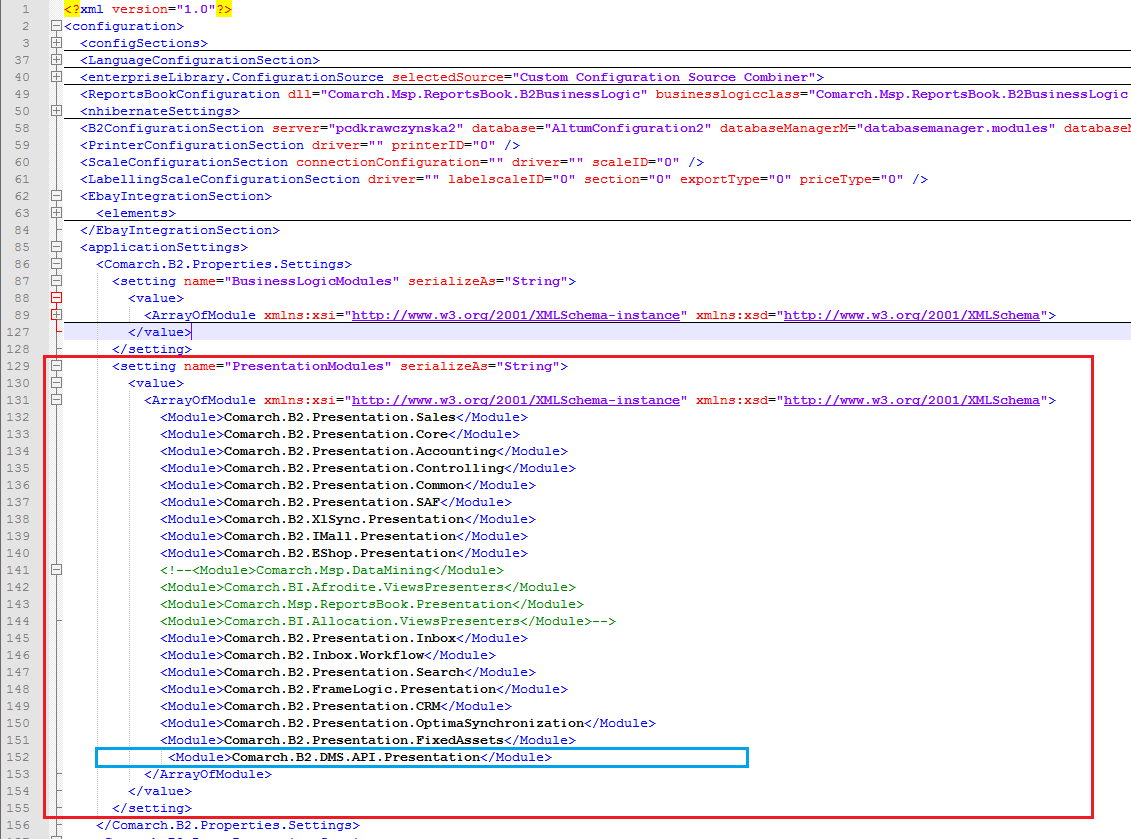Image resolution: width=1131 pixels, height=839 pixels.
Task: Expand the nhibernateSettings fold on line 50
Action: click(56, 111)
